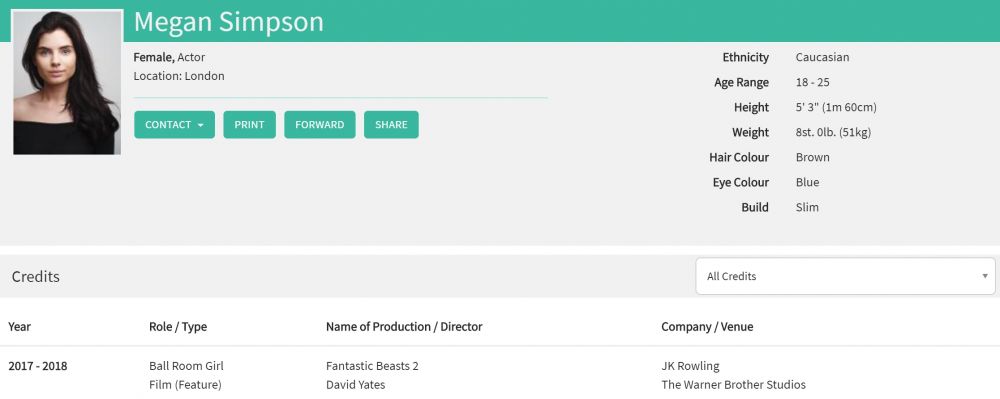Click The Warner Brother Studios venue

pyautogui.click(x=733, y=385)
